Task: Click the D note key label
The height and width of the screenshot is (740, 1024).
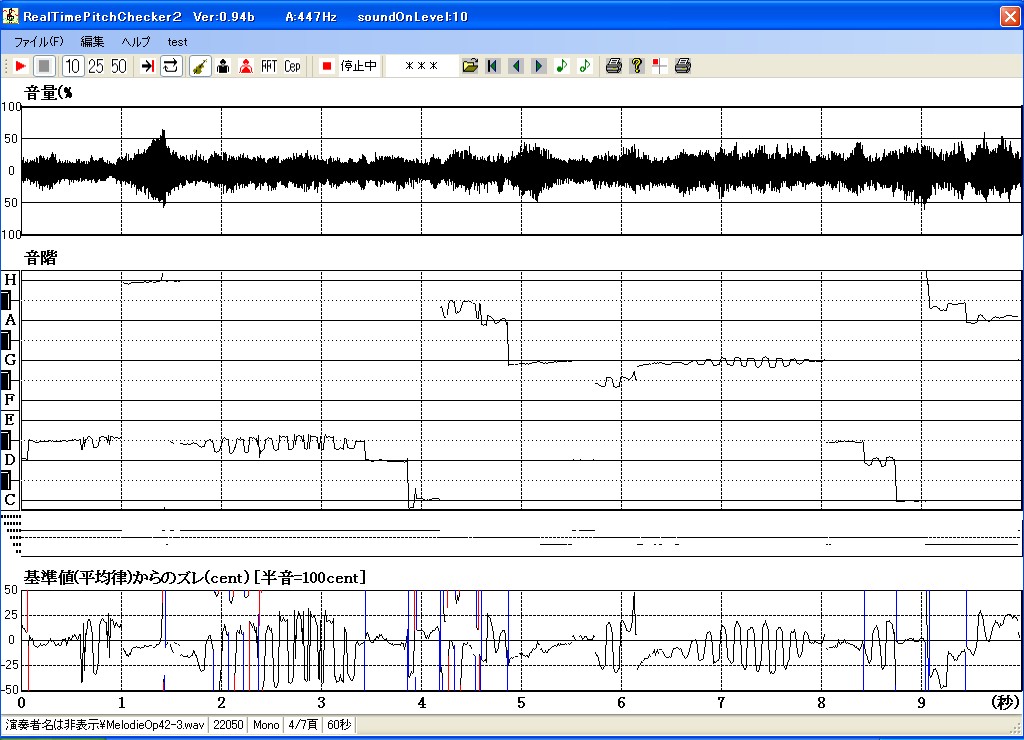Action: tap(10, 460)
